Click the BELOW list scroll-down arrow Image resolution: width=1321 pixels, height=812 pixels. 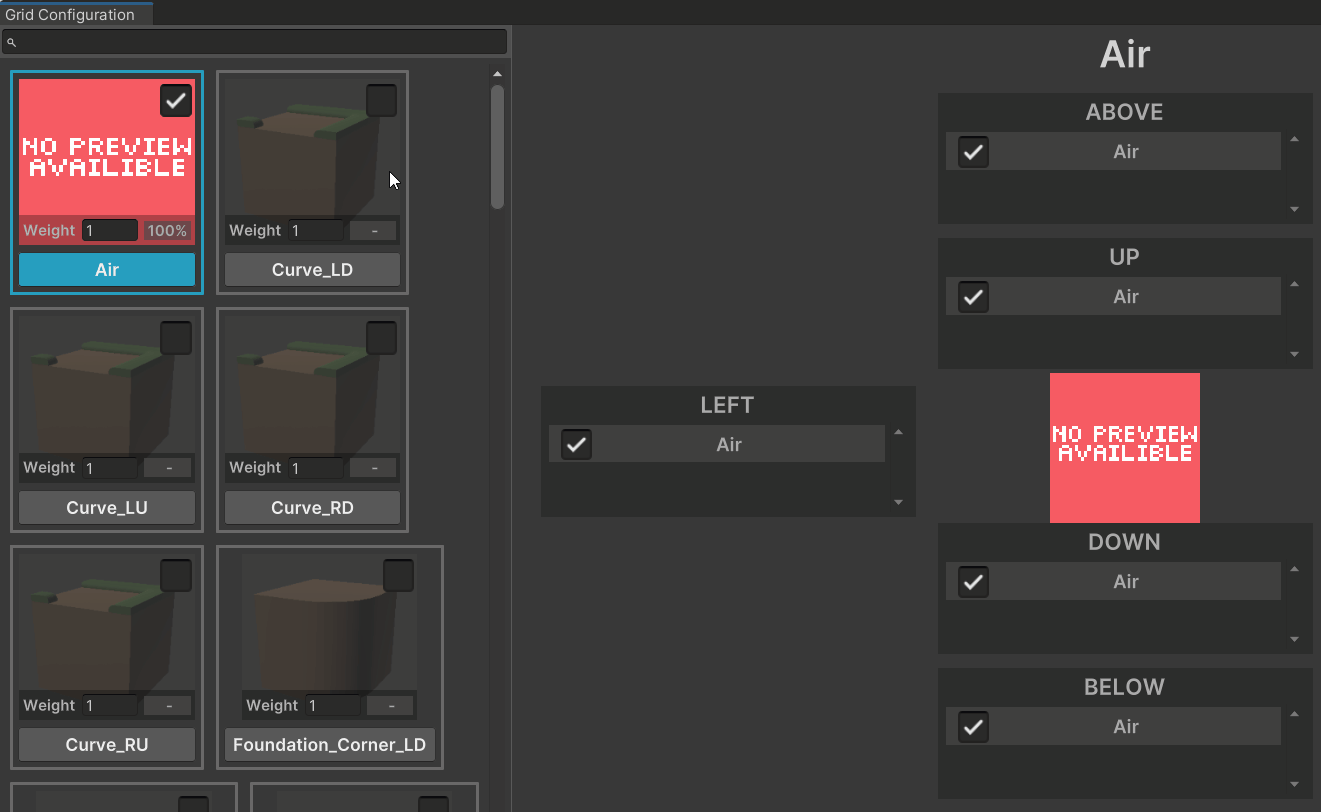point(1295,784)
